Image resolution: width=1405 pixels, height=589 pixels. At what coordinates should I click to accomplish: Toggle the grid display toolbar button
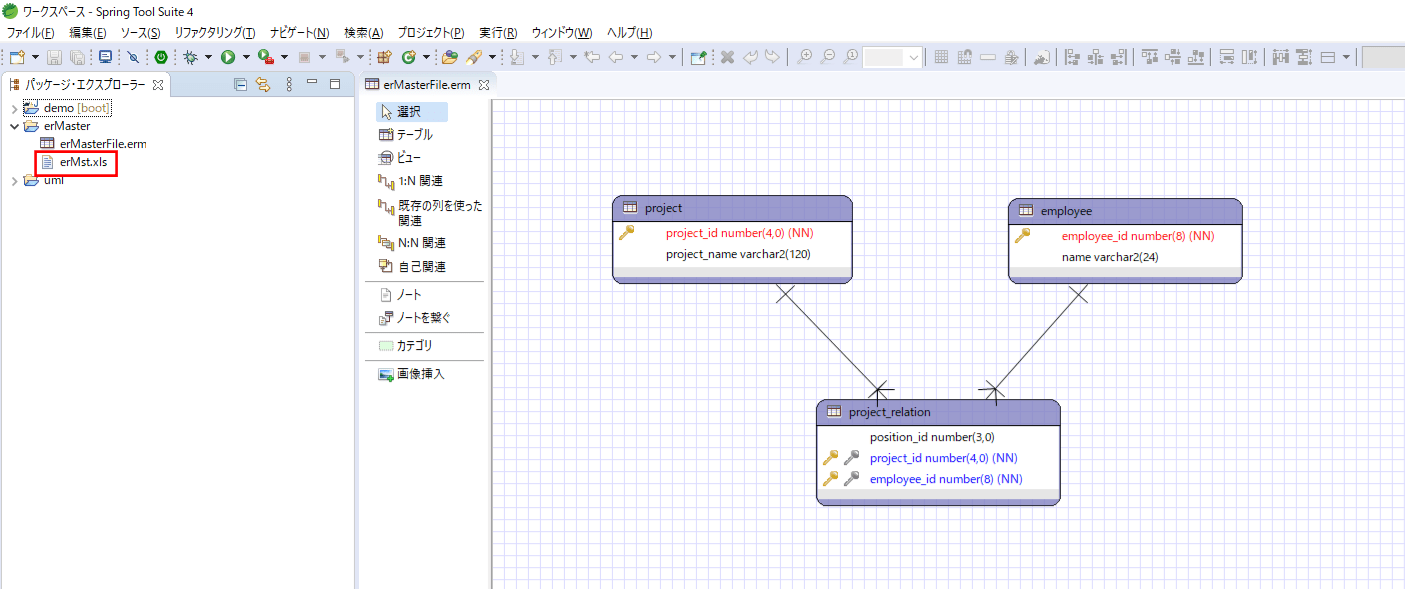point(941,57)
